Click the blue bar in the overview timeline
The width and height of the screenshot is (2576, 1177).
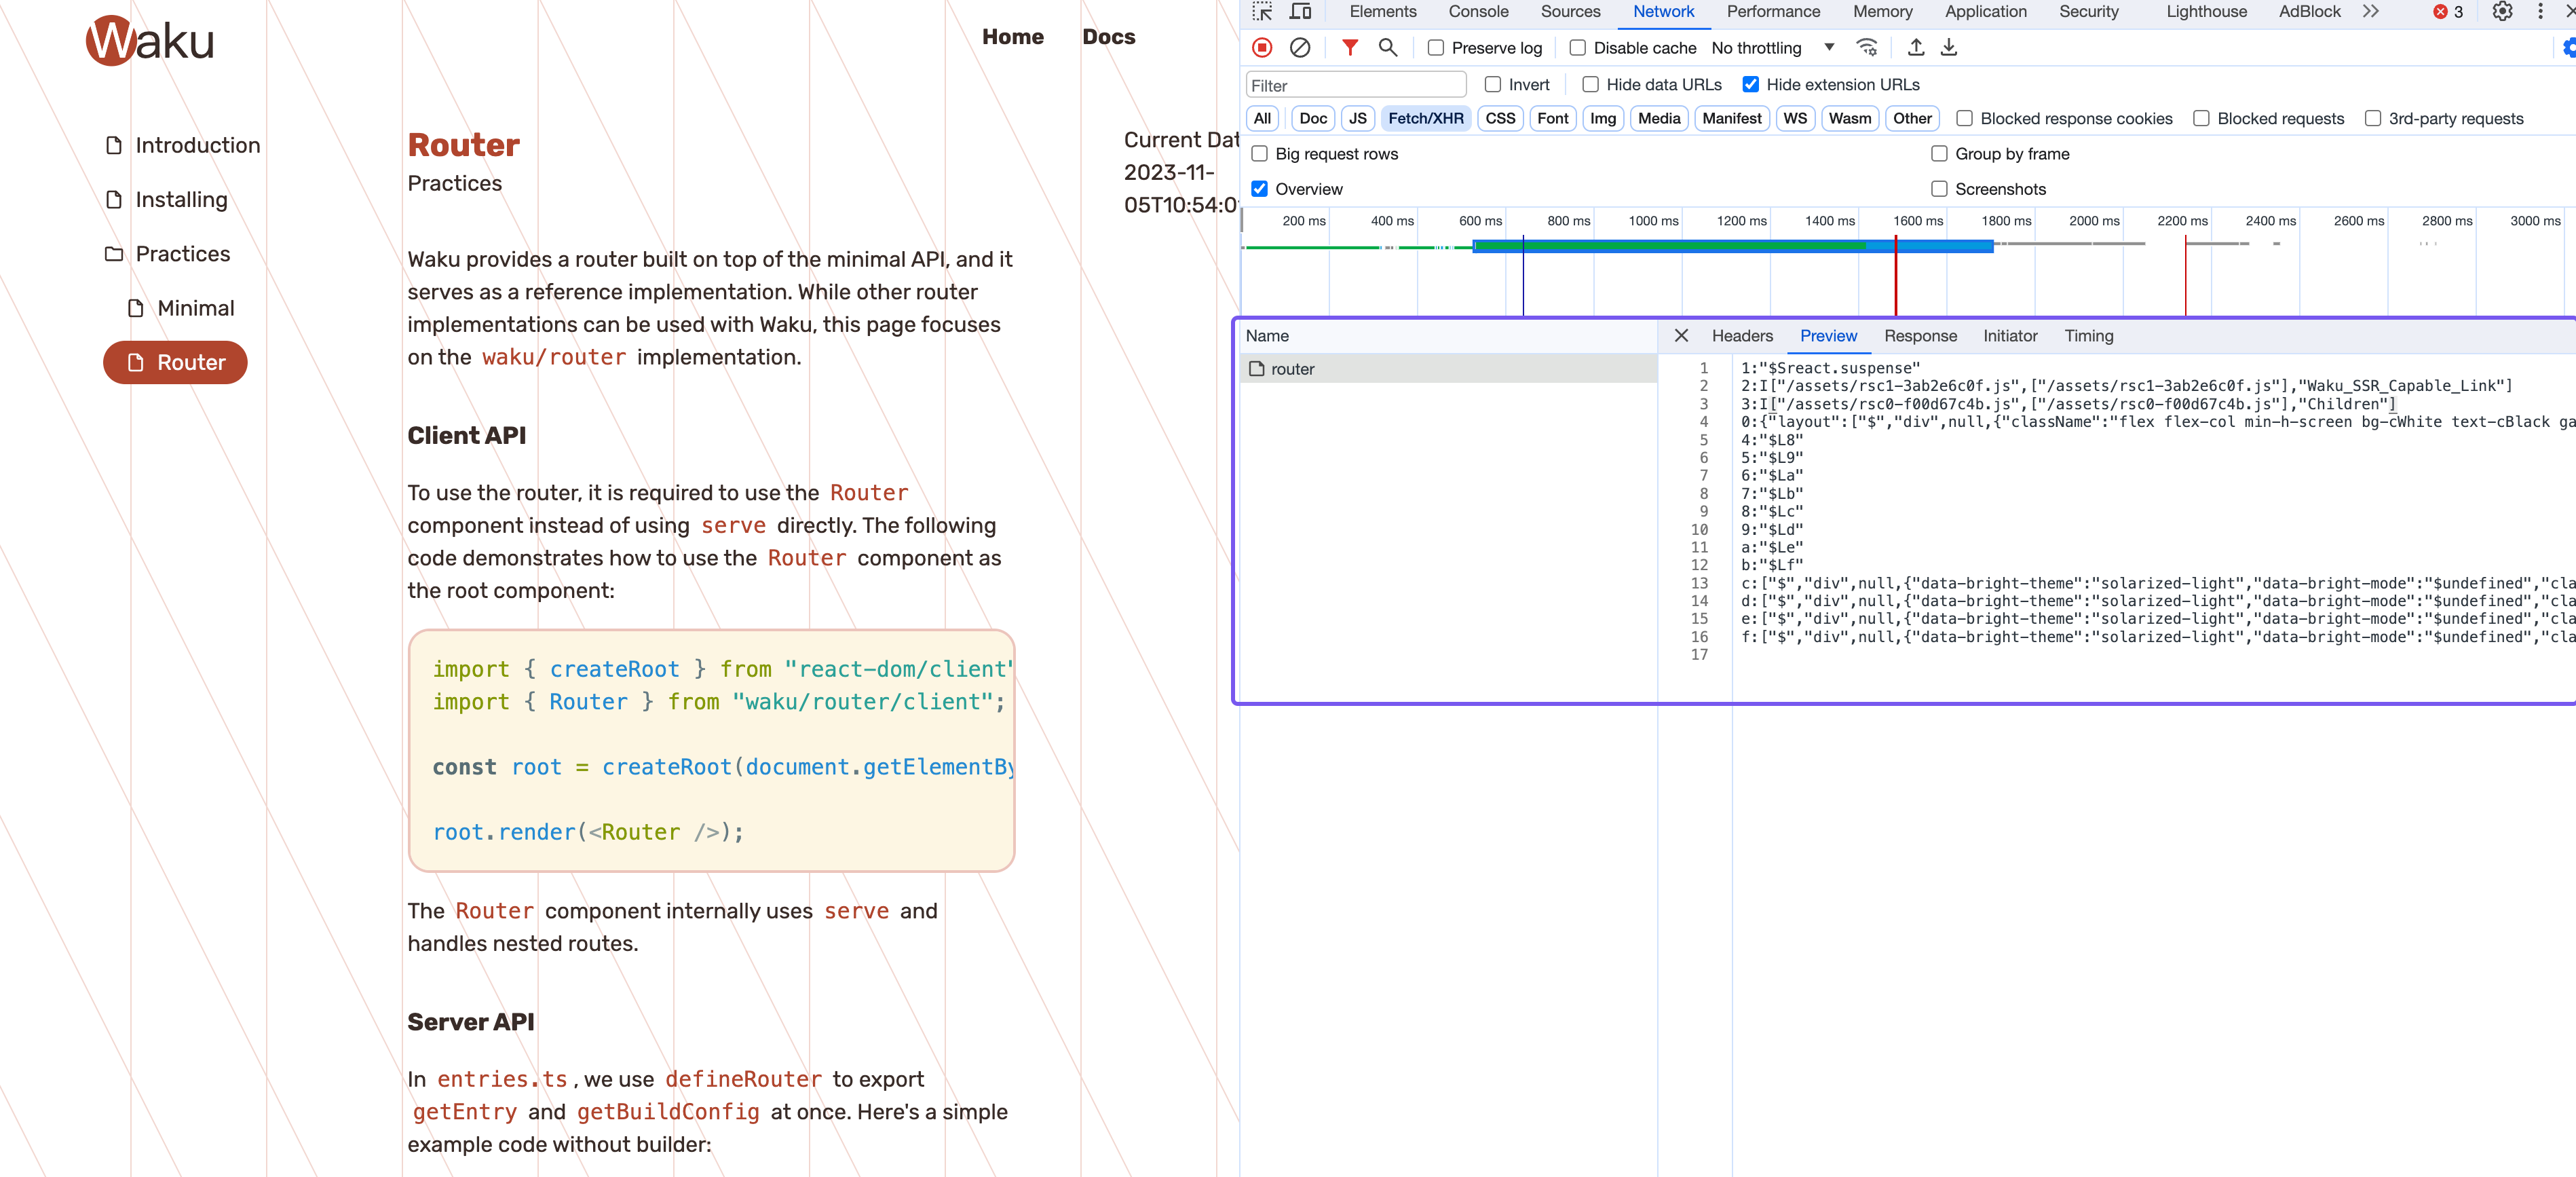1733,246
